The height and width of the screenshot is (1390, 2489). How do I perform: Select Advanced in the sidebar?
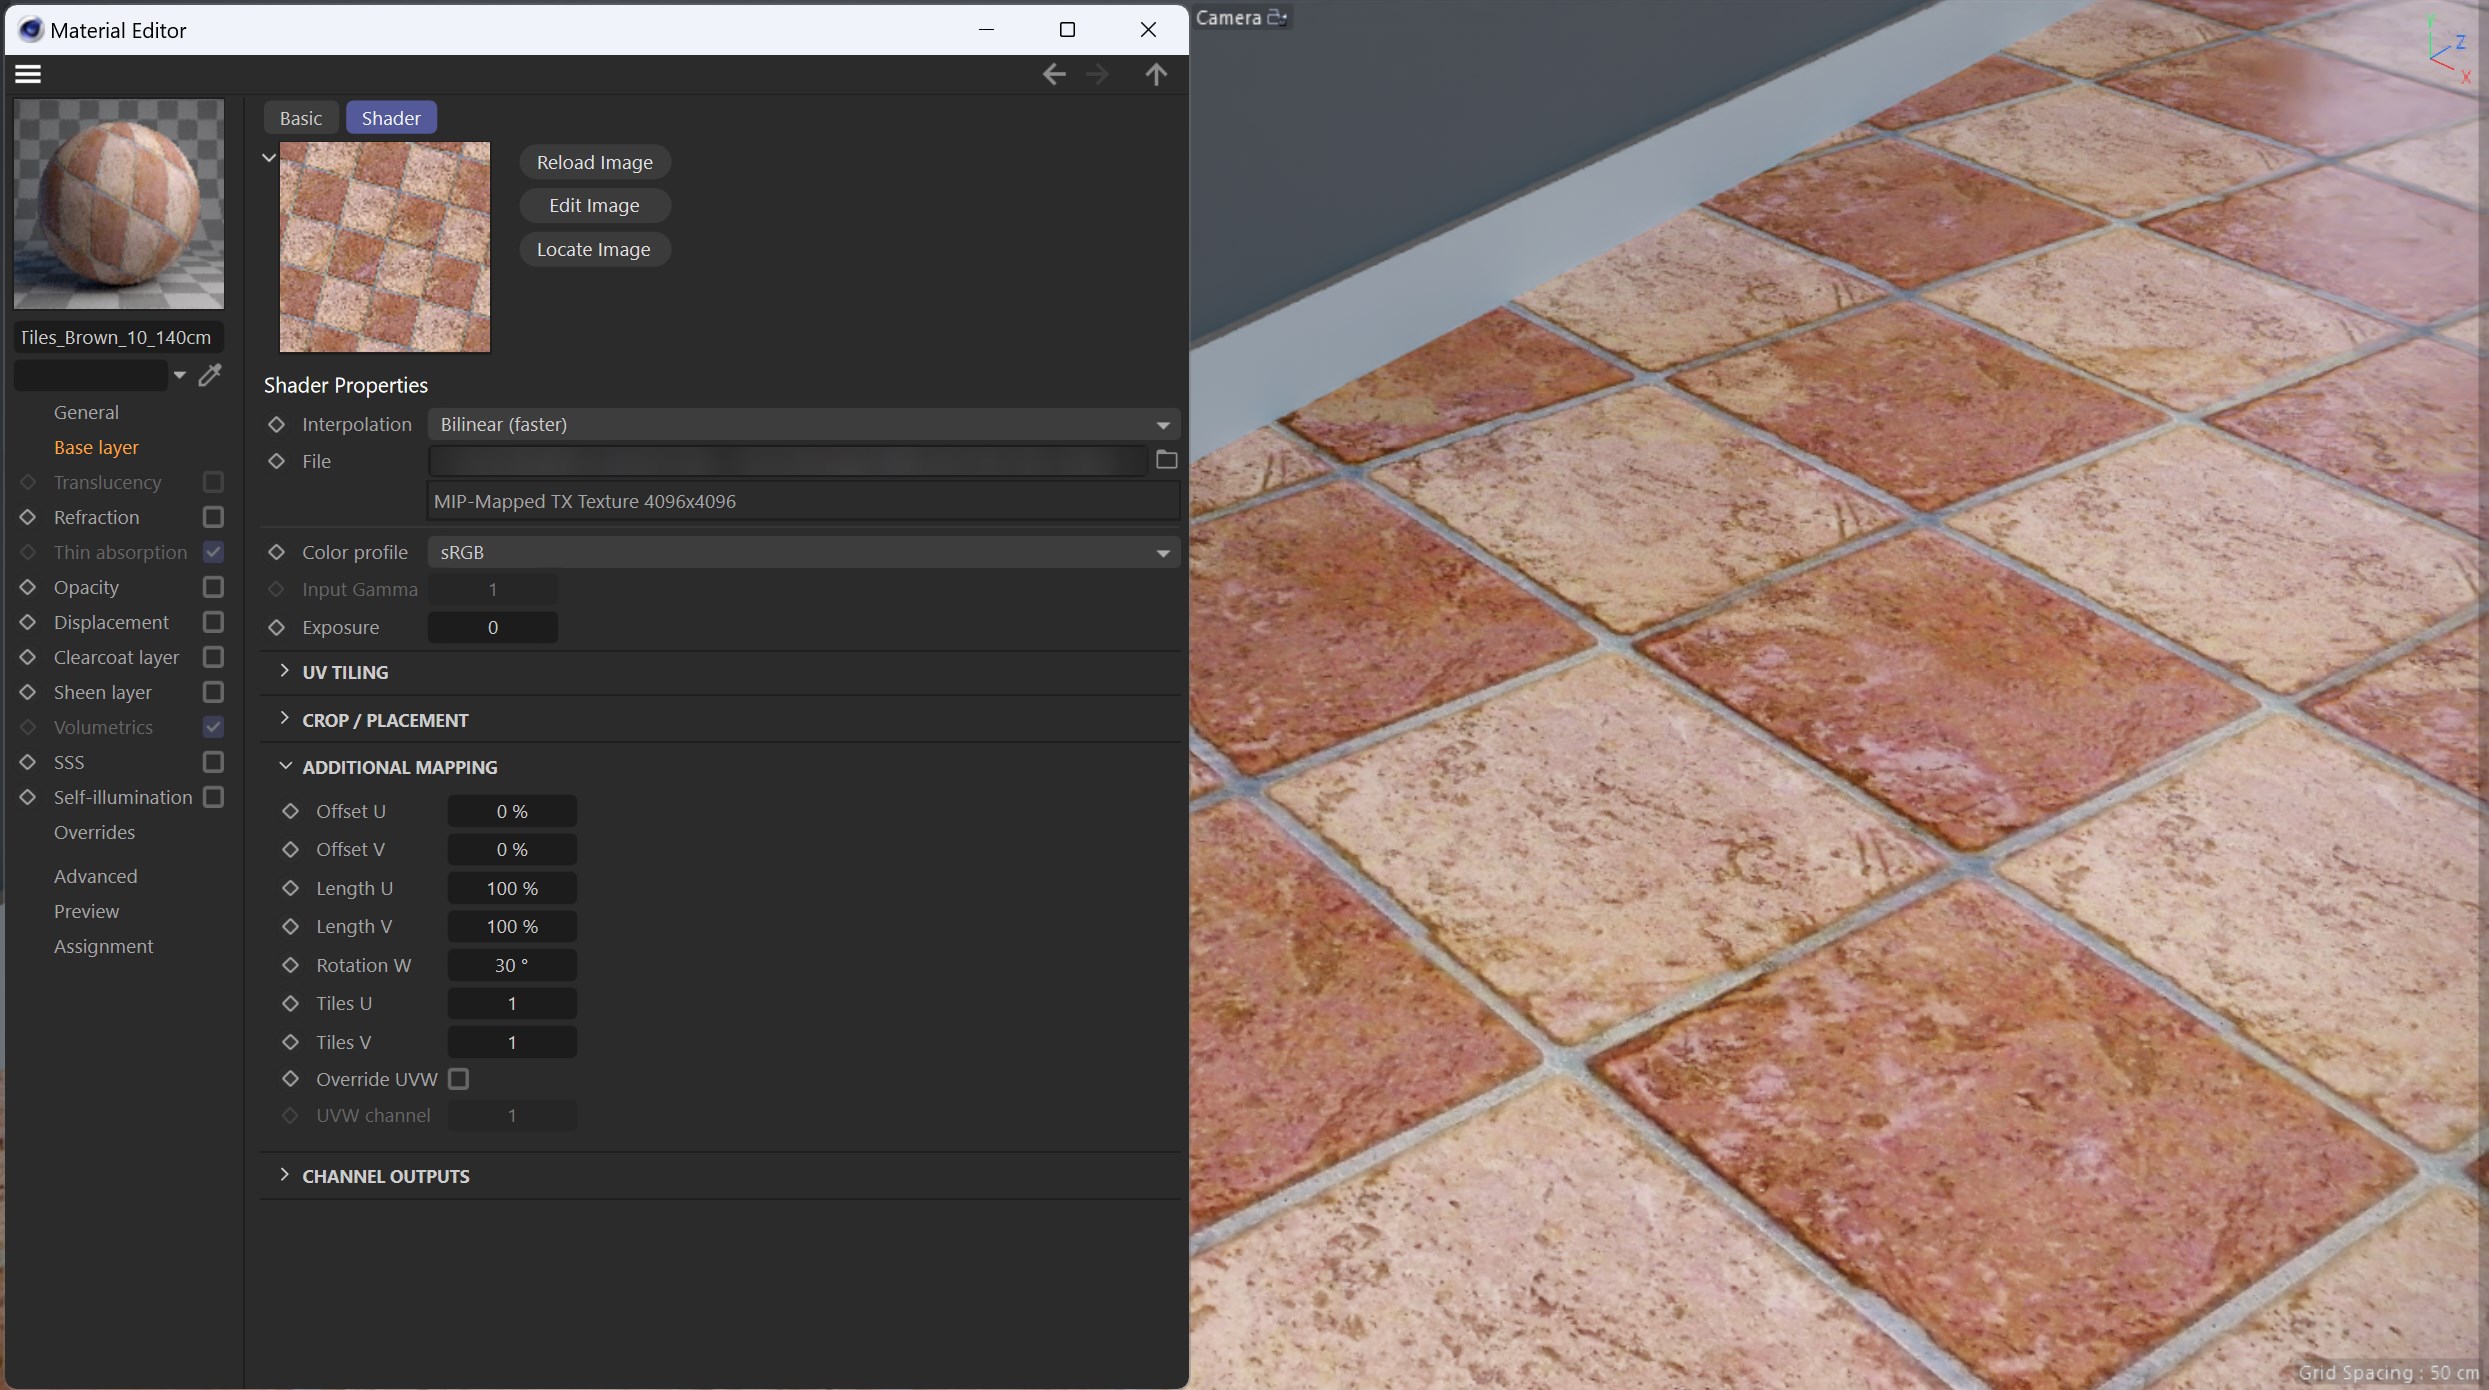point(96,876)
